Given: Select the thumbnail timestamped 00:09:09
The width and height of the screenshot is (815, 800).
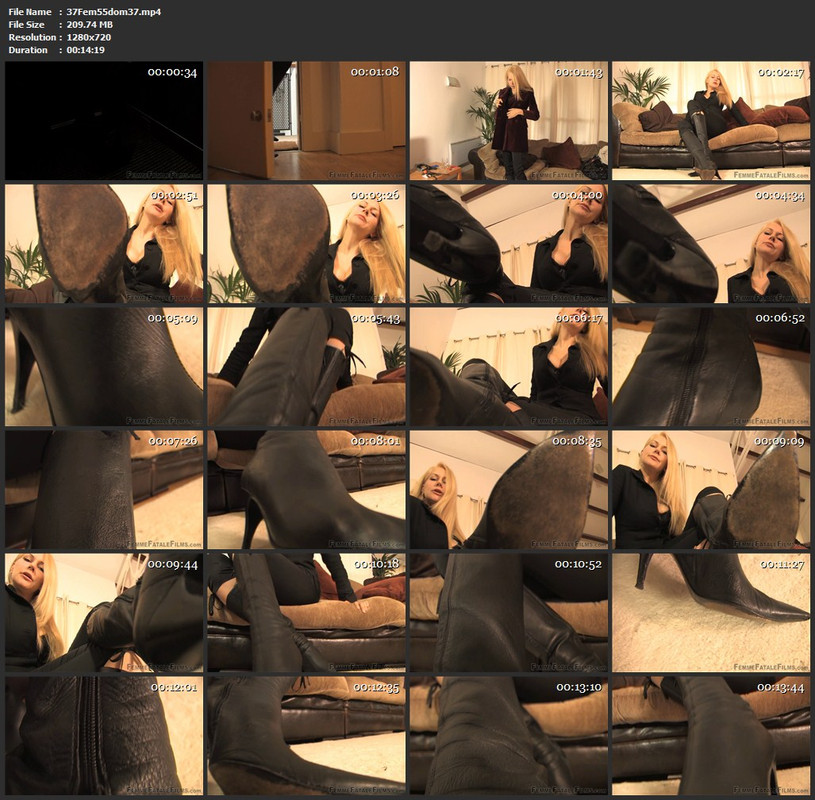Looking at the screenshot, I should tap(711, 490).
